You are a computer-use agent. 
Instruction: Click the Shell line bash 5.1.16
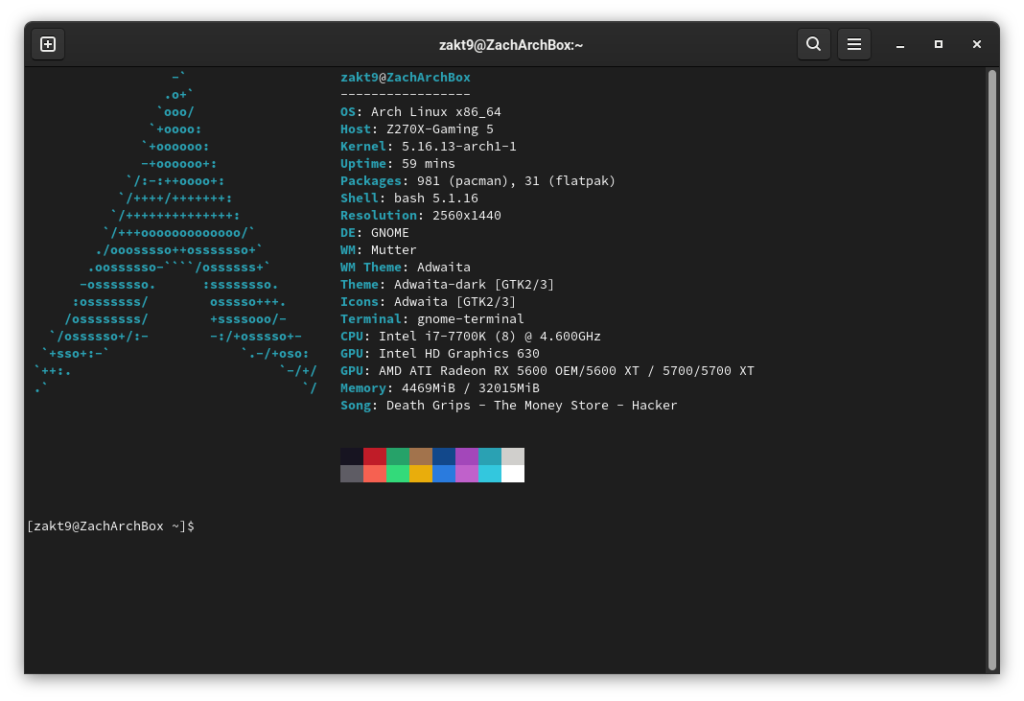(x=409, y=198)
